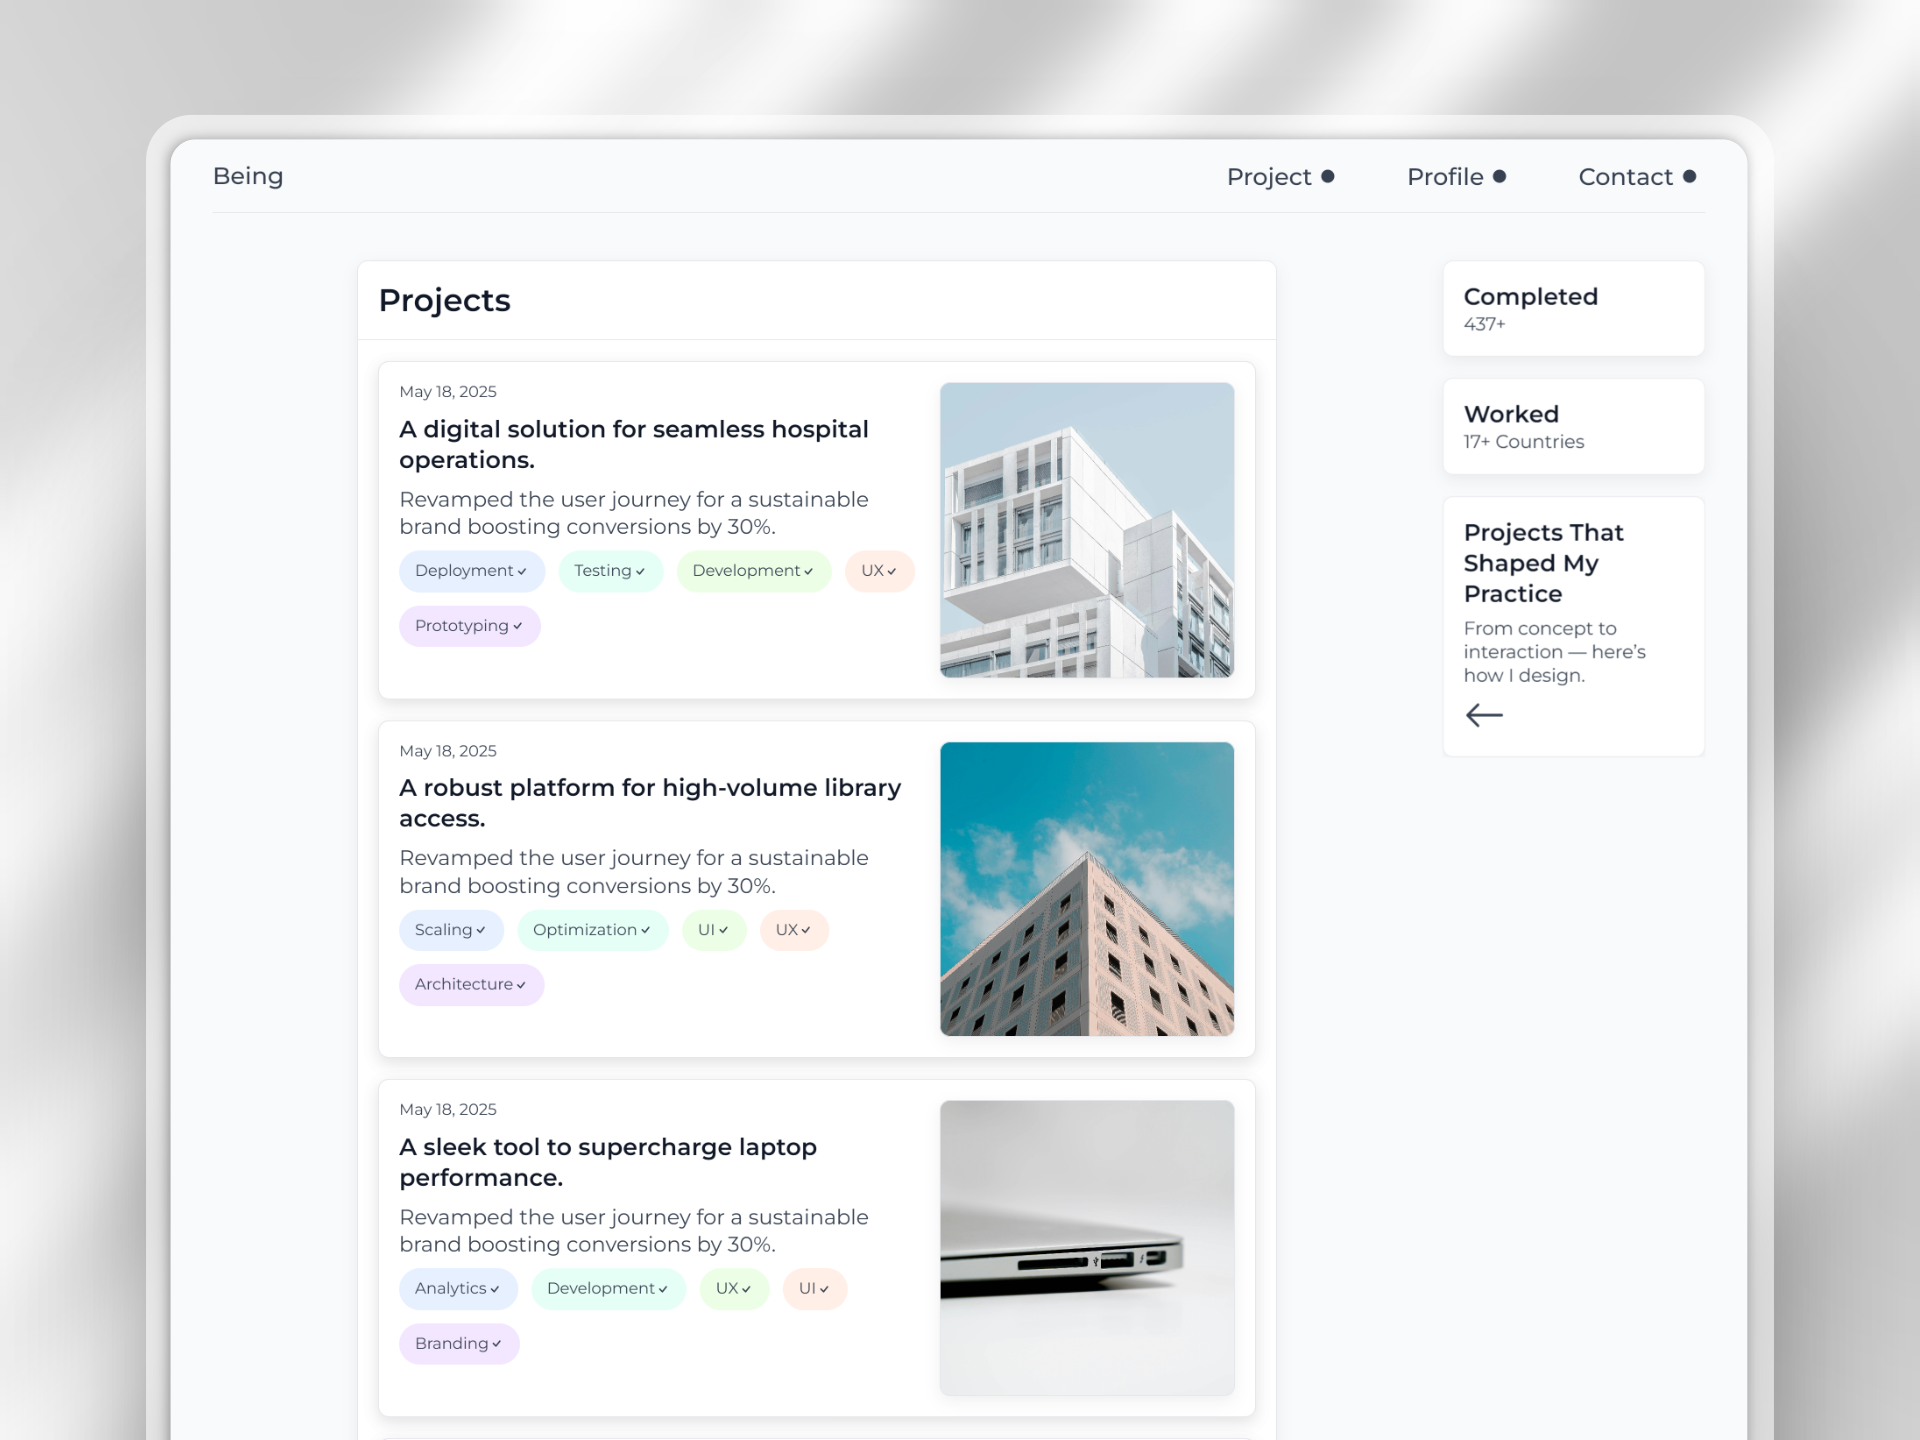Open the Project navigation item
This screenshot has height=1440, width=1920.
click(x=1269, y=176)
